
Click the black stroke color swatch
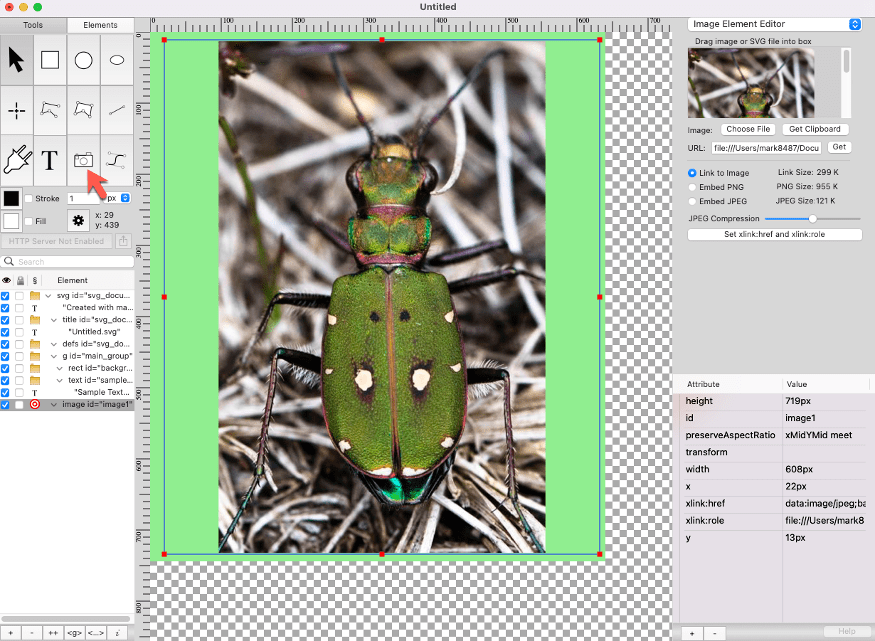(11, 198)
